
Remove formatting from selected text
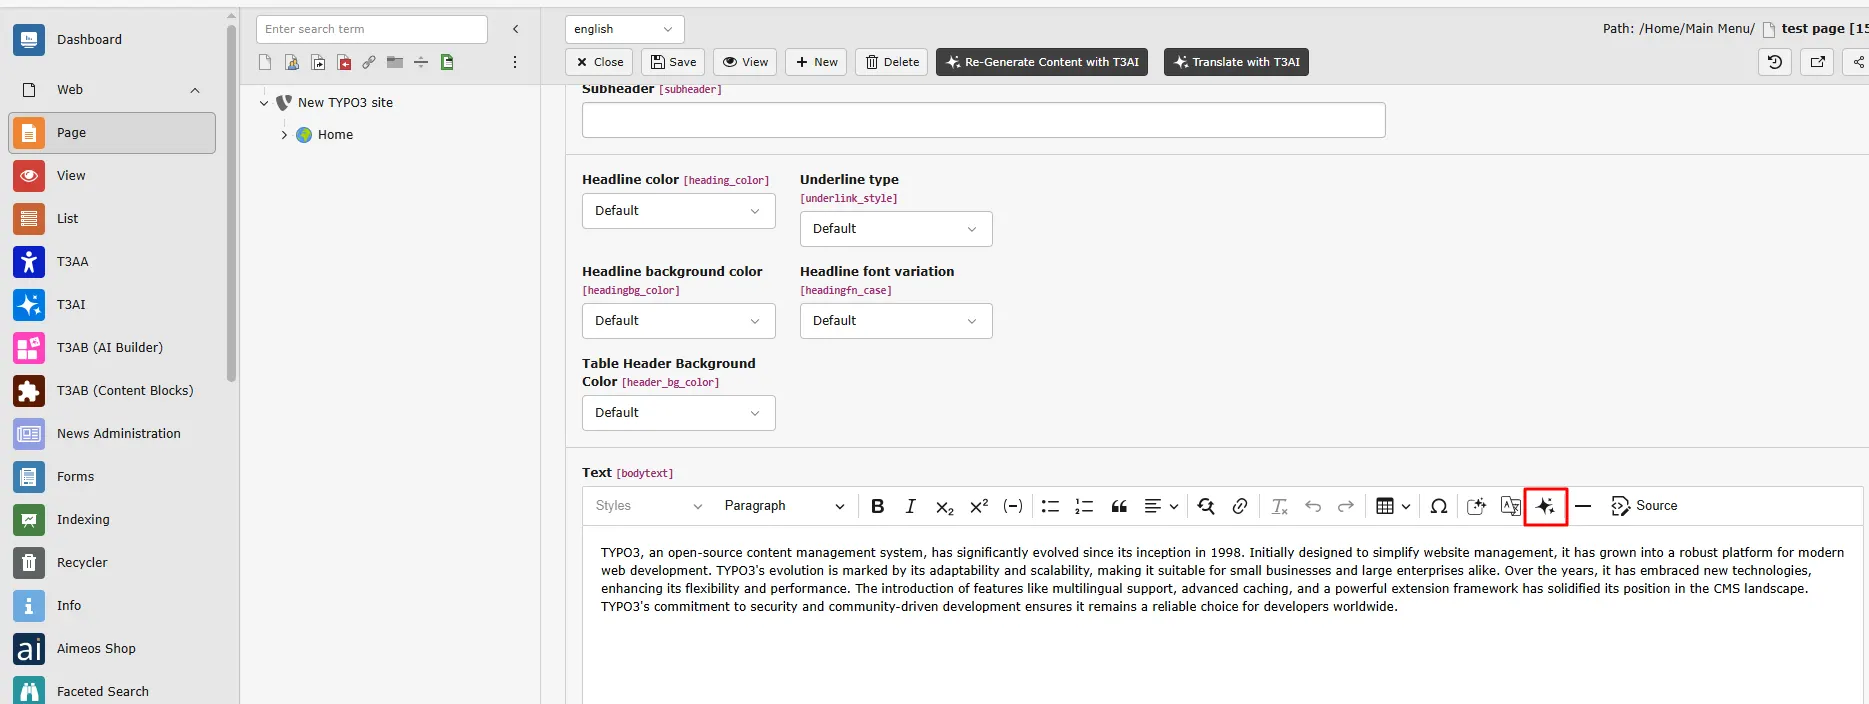[1279, 506]
